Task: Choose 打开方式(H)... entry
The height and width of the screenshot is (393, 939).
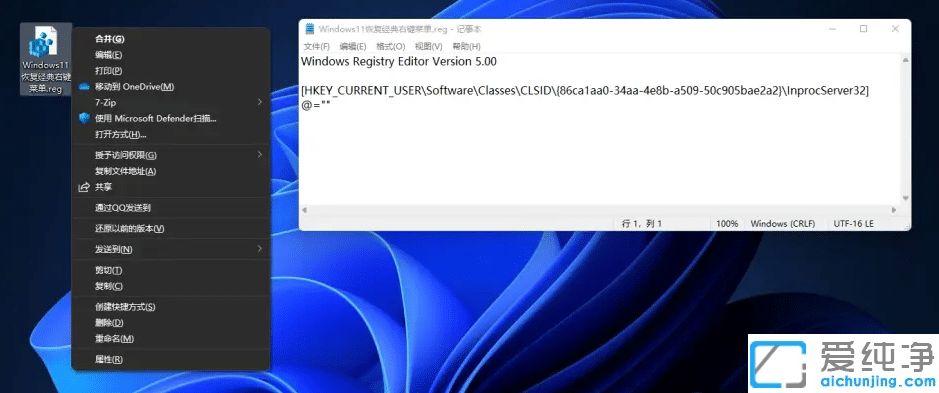Action: coord(171,135)
